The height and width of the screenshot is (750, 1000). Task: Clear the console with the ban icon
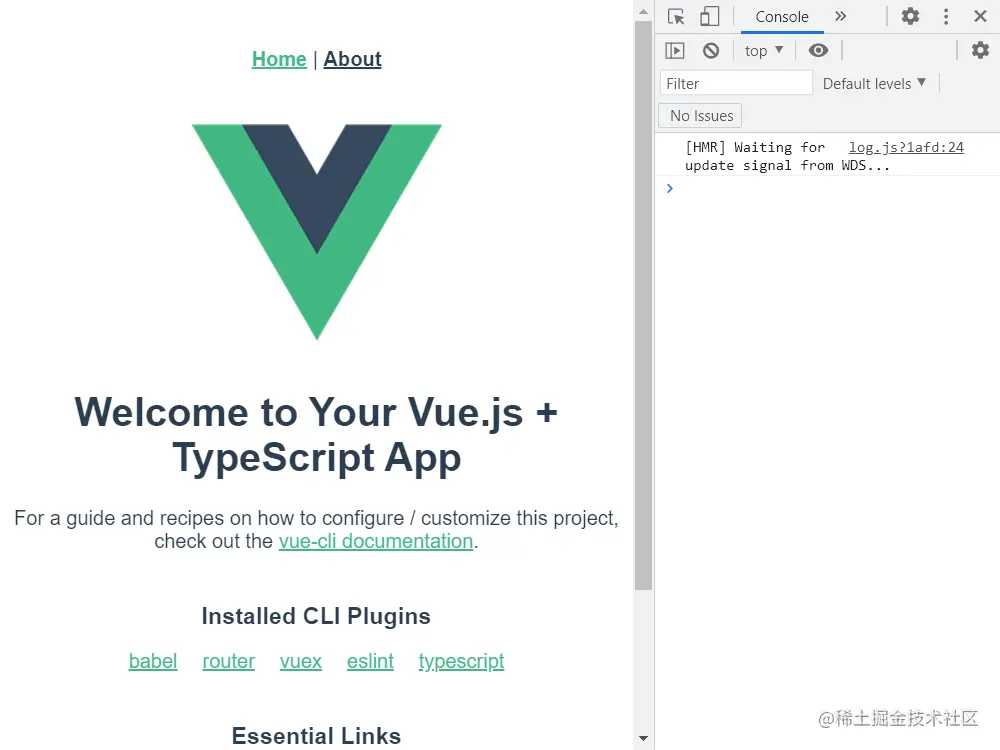point(710,50)
